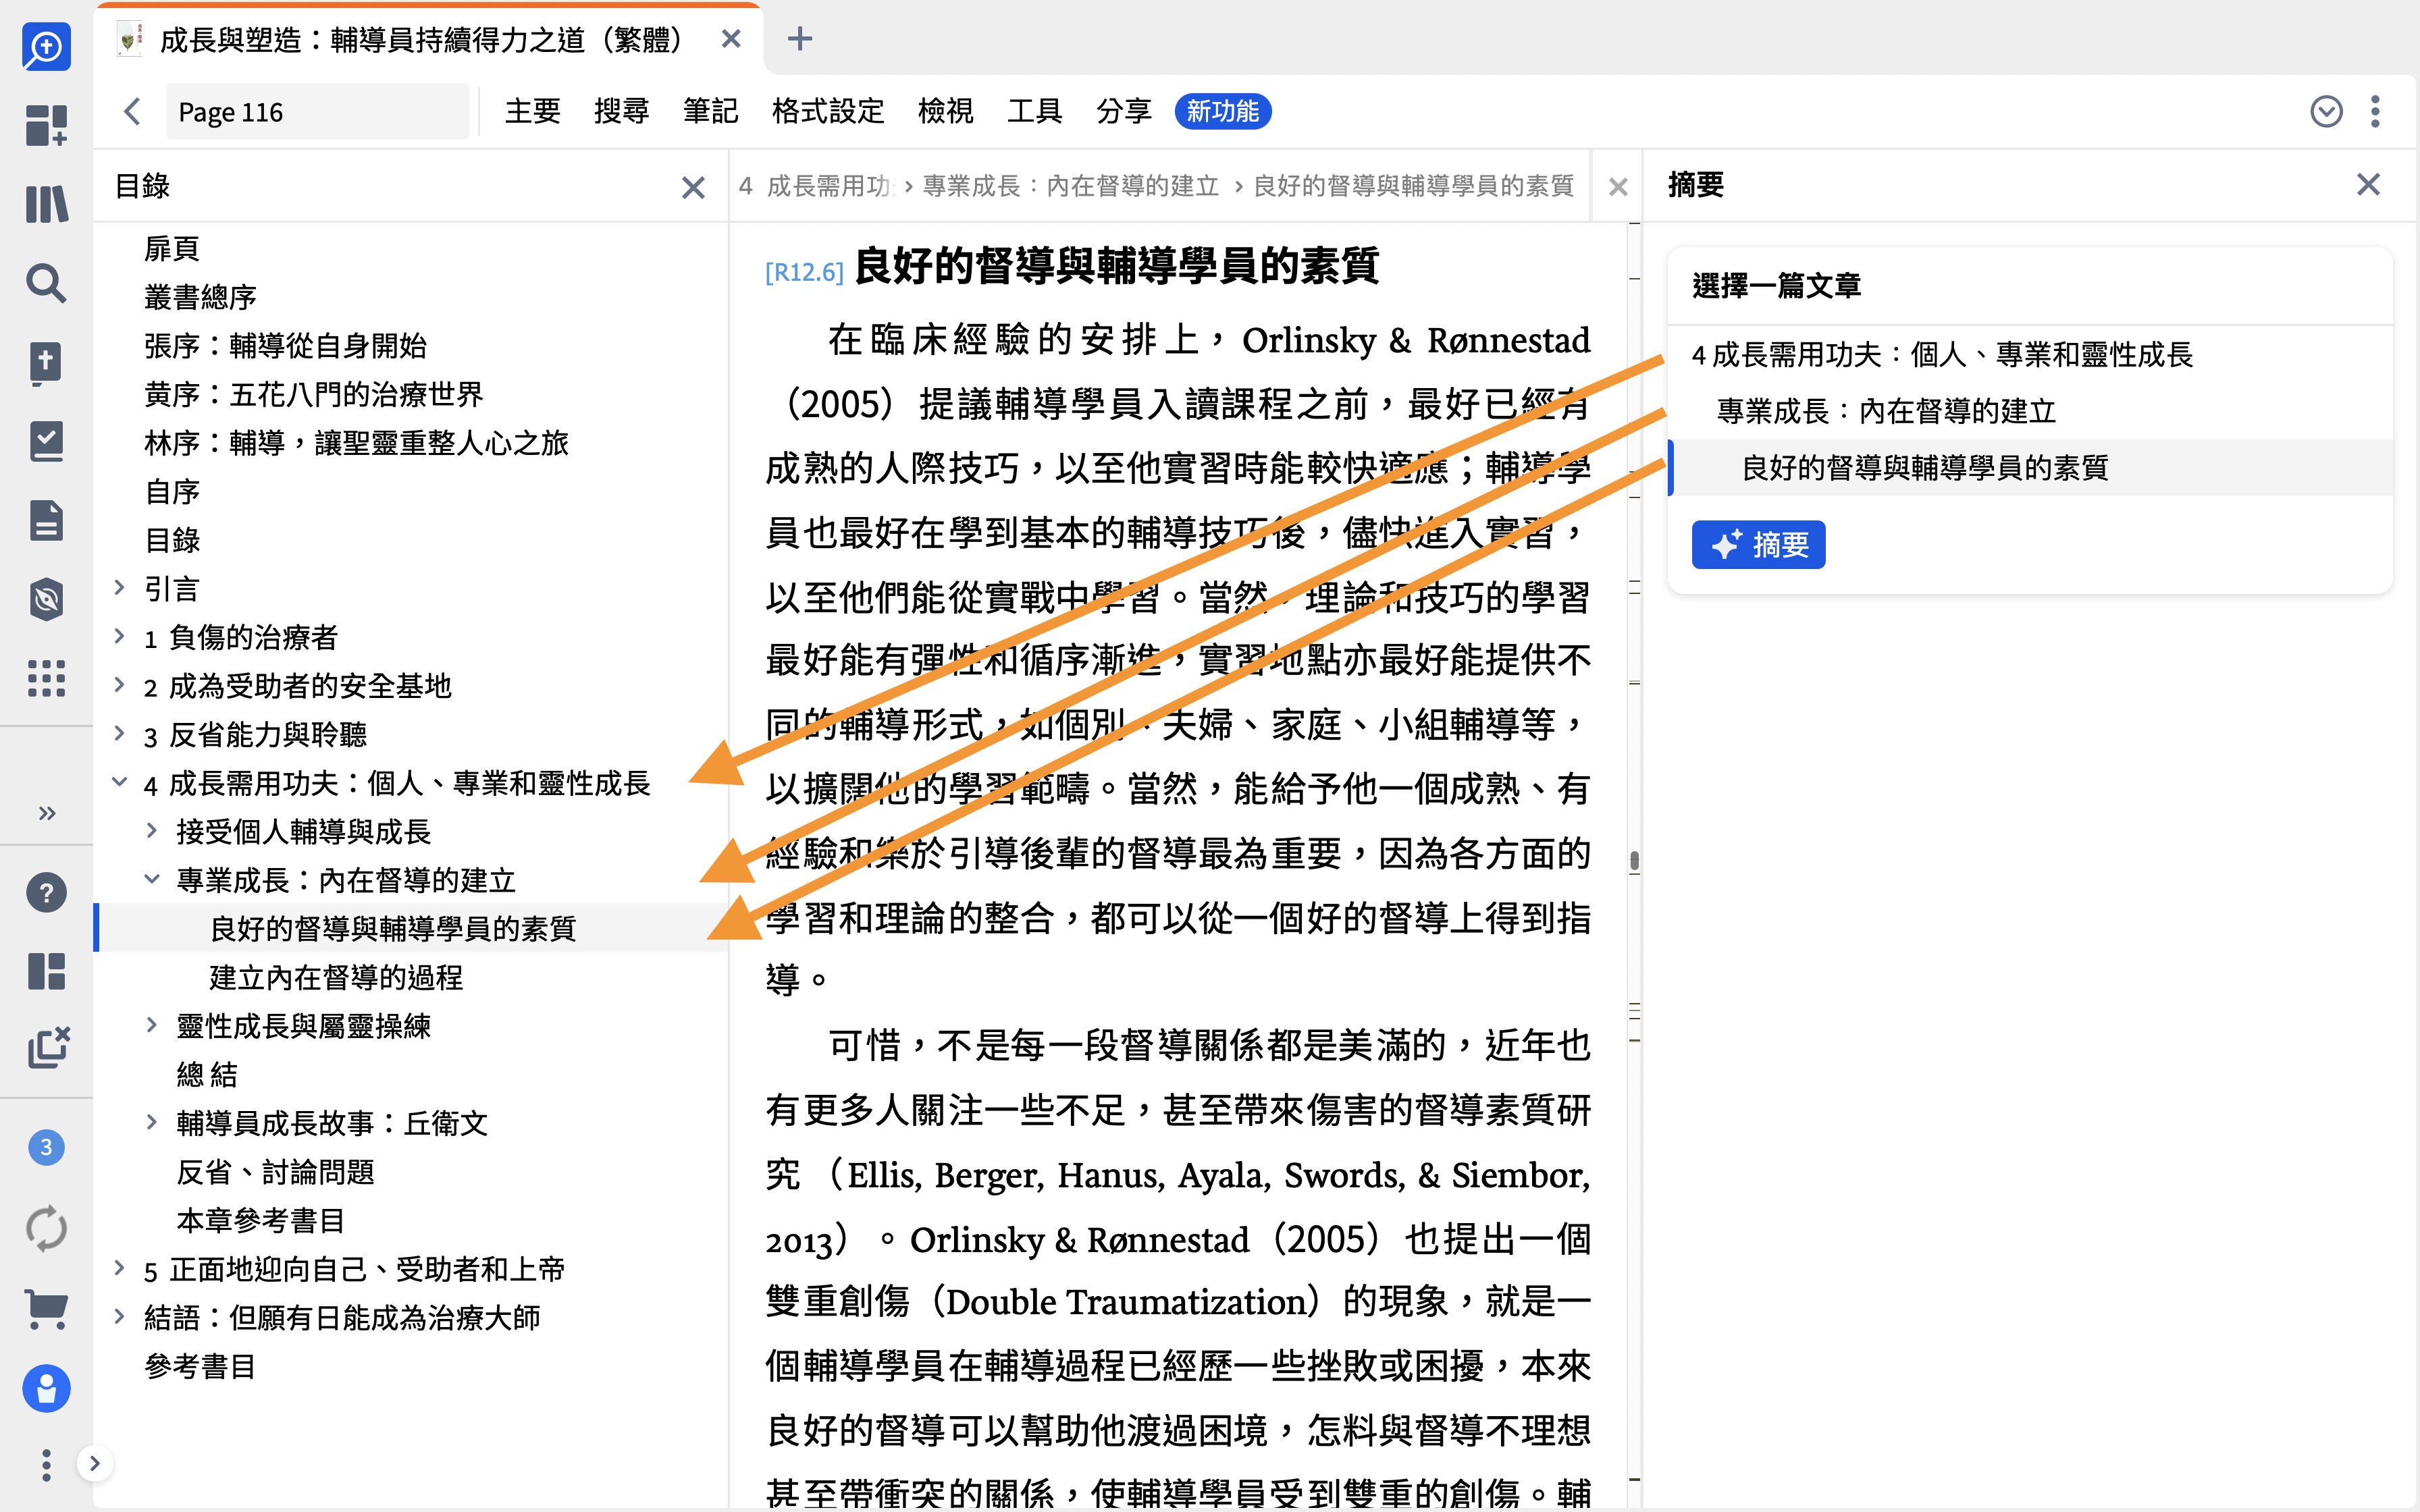
Task: Expand 結語：但願有日能成為治療大師
Action: tap(119, 1316)
